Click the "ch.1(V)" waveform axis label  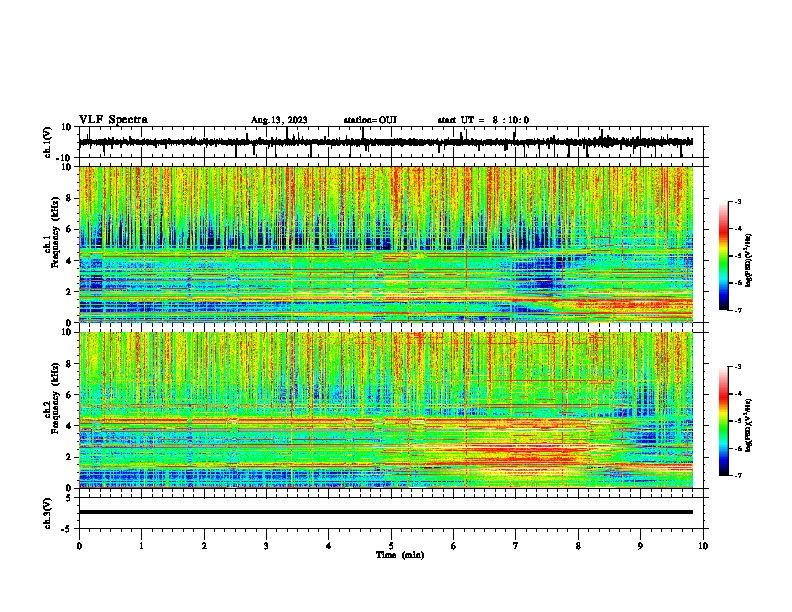tap(47, 142)
